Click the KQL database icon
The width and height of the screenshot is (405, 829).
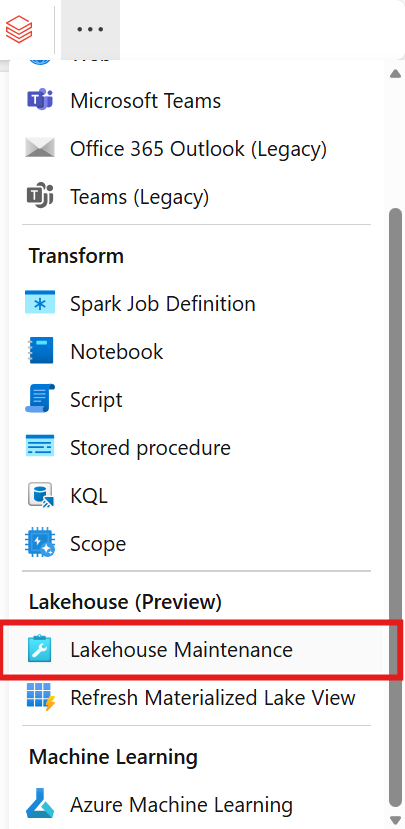pos(40,496)
